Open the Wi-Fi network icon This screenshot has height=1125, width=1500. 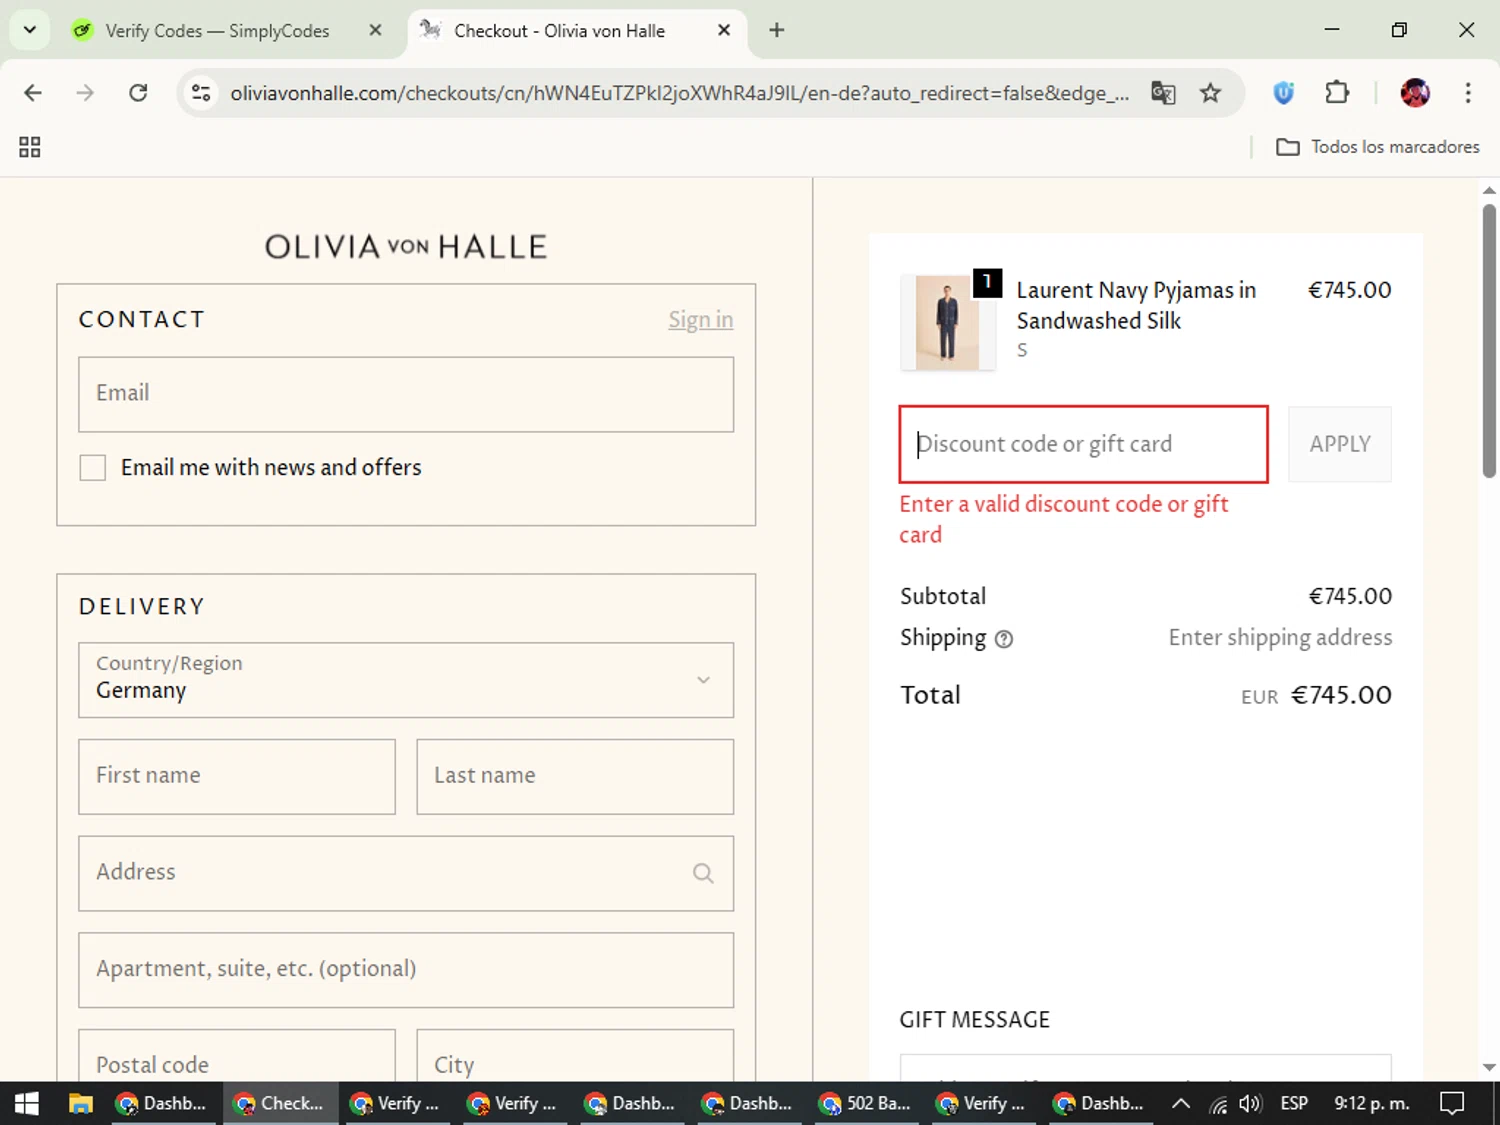coord(1218,1103)
